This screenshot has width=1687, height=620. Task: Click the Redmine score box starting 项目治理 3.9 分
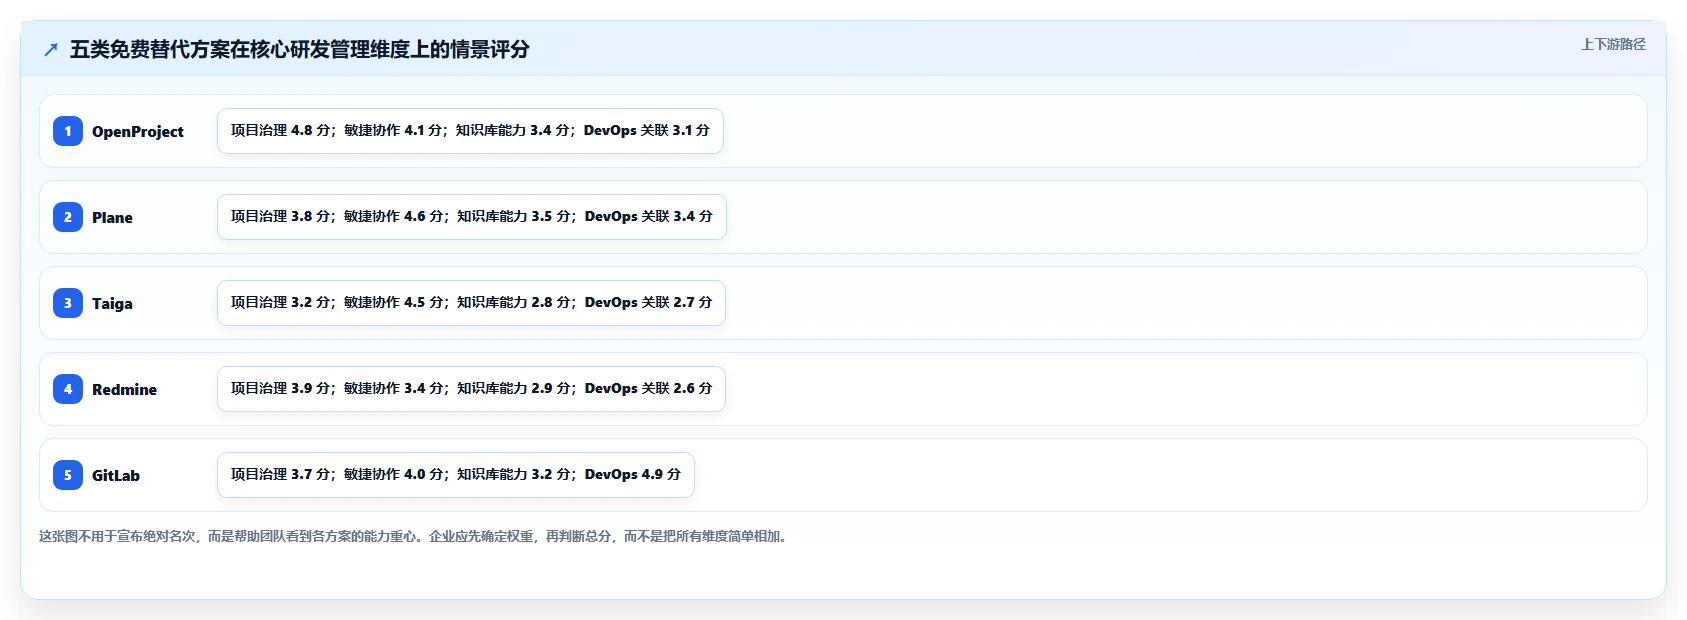tap(471, 389)
